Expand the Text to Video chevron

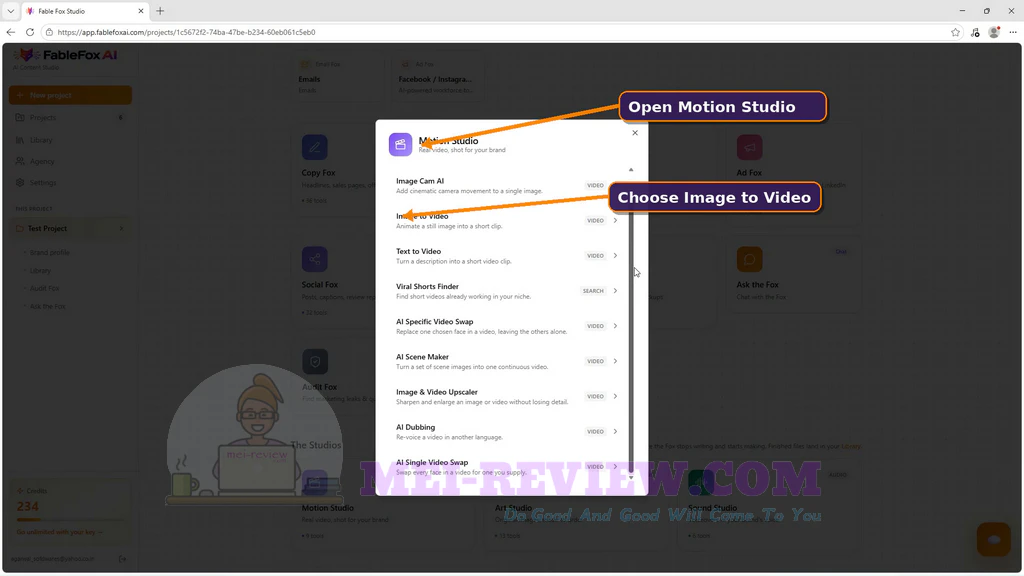615,256
